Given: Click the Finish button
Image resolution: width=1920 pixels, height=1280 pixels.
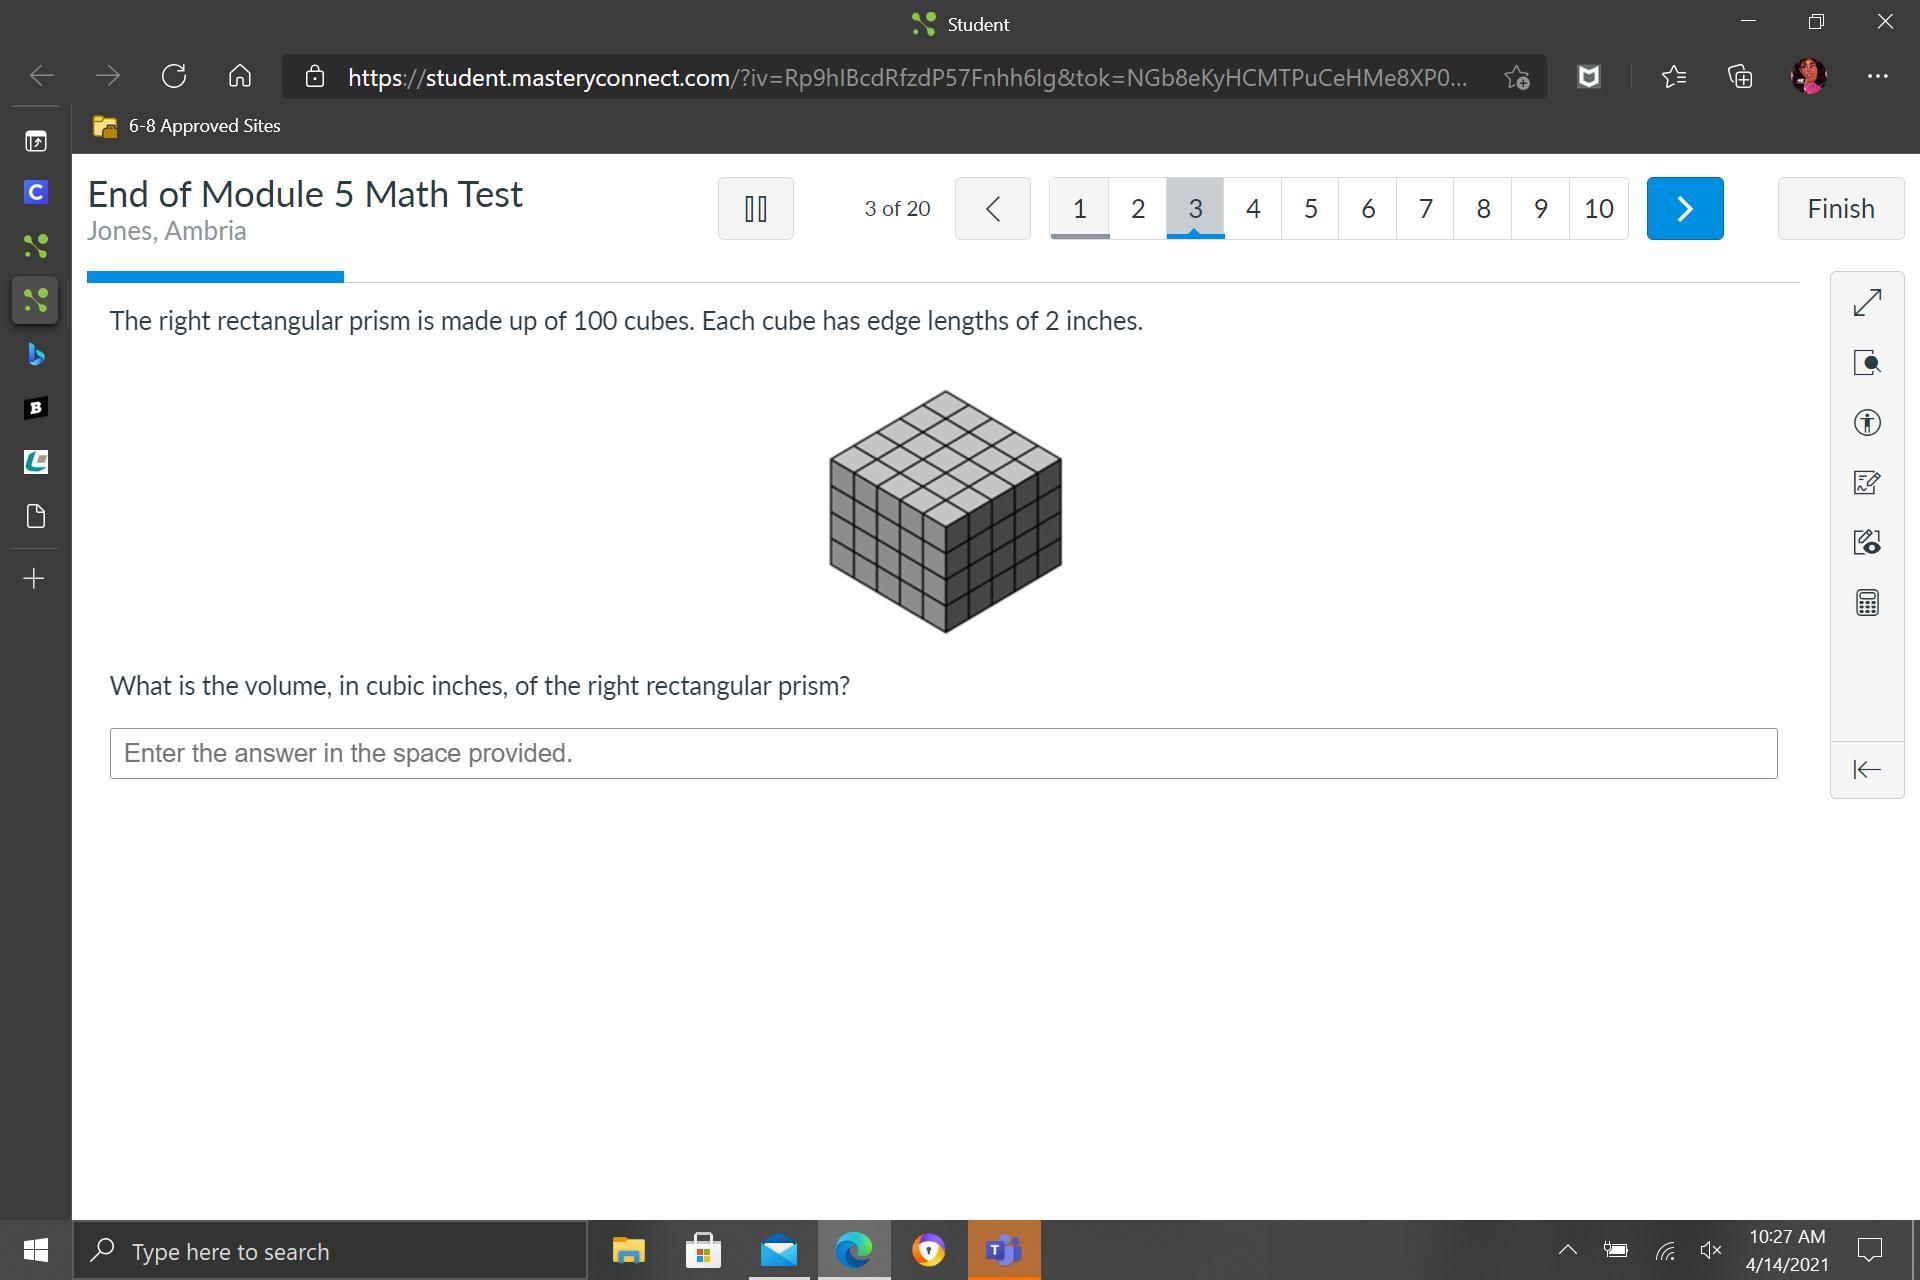Looking at the screenshot, I should (1840, 209).
